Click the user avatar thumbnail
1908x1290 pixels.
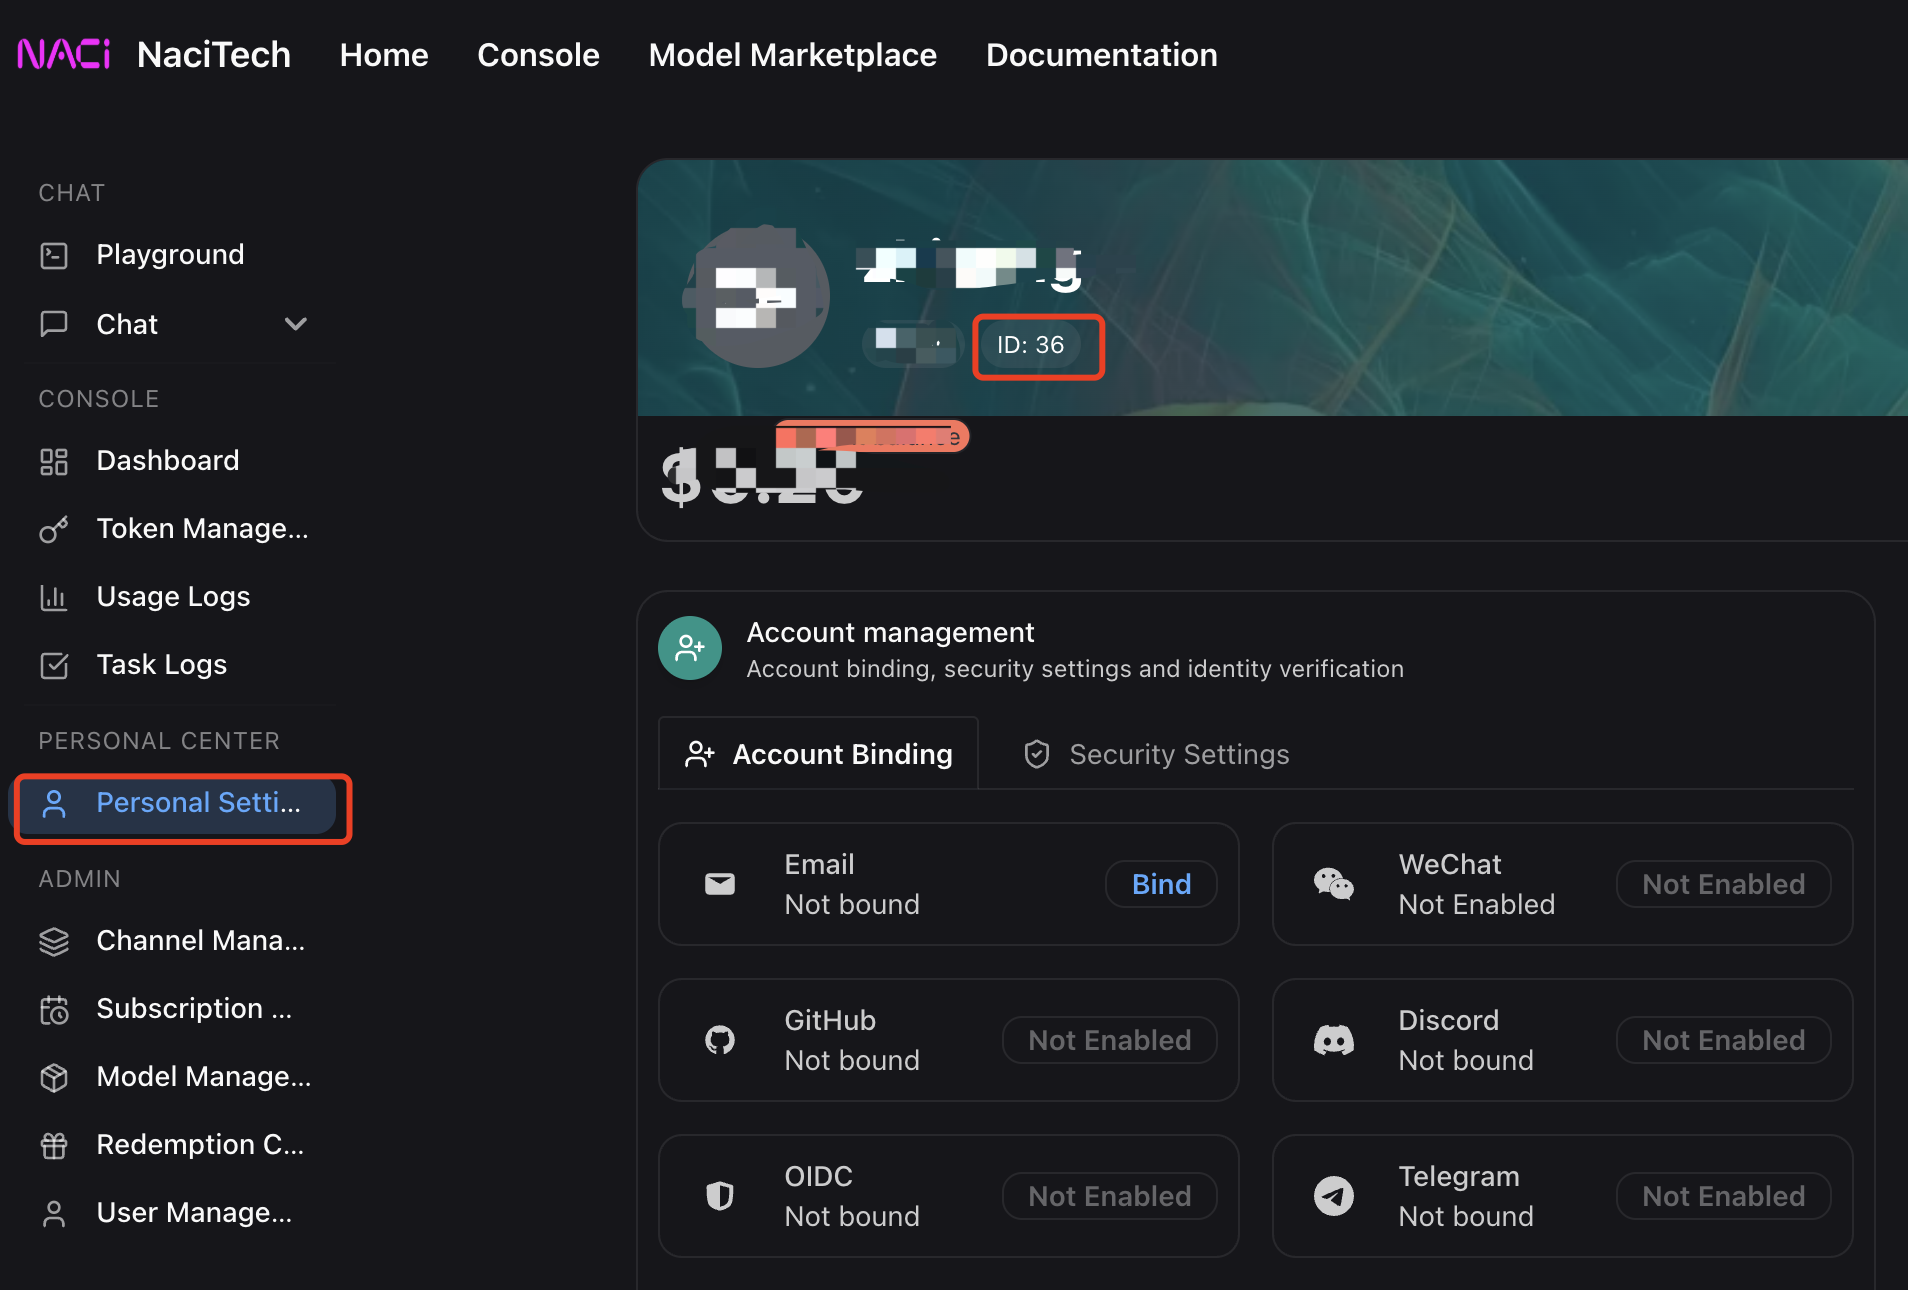757,296
